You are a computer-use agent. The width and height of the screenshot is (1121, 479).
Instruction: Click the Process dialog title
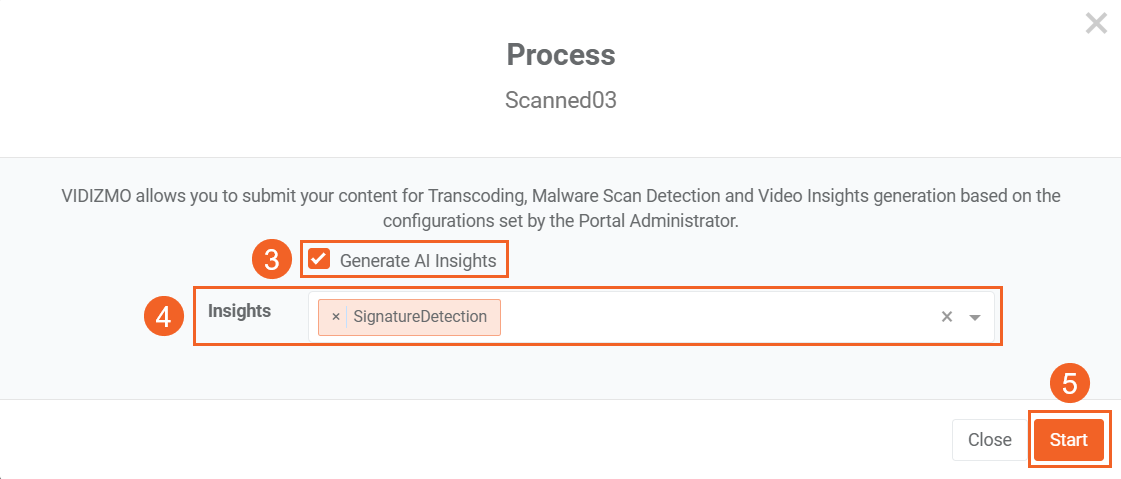point(560,54)
